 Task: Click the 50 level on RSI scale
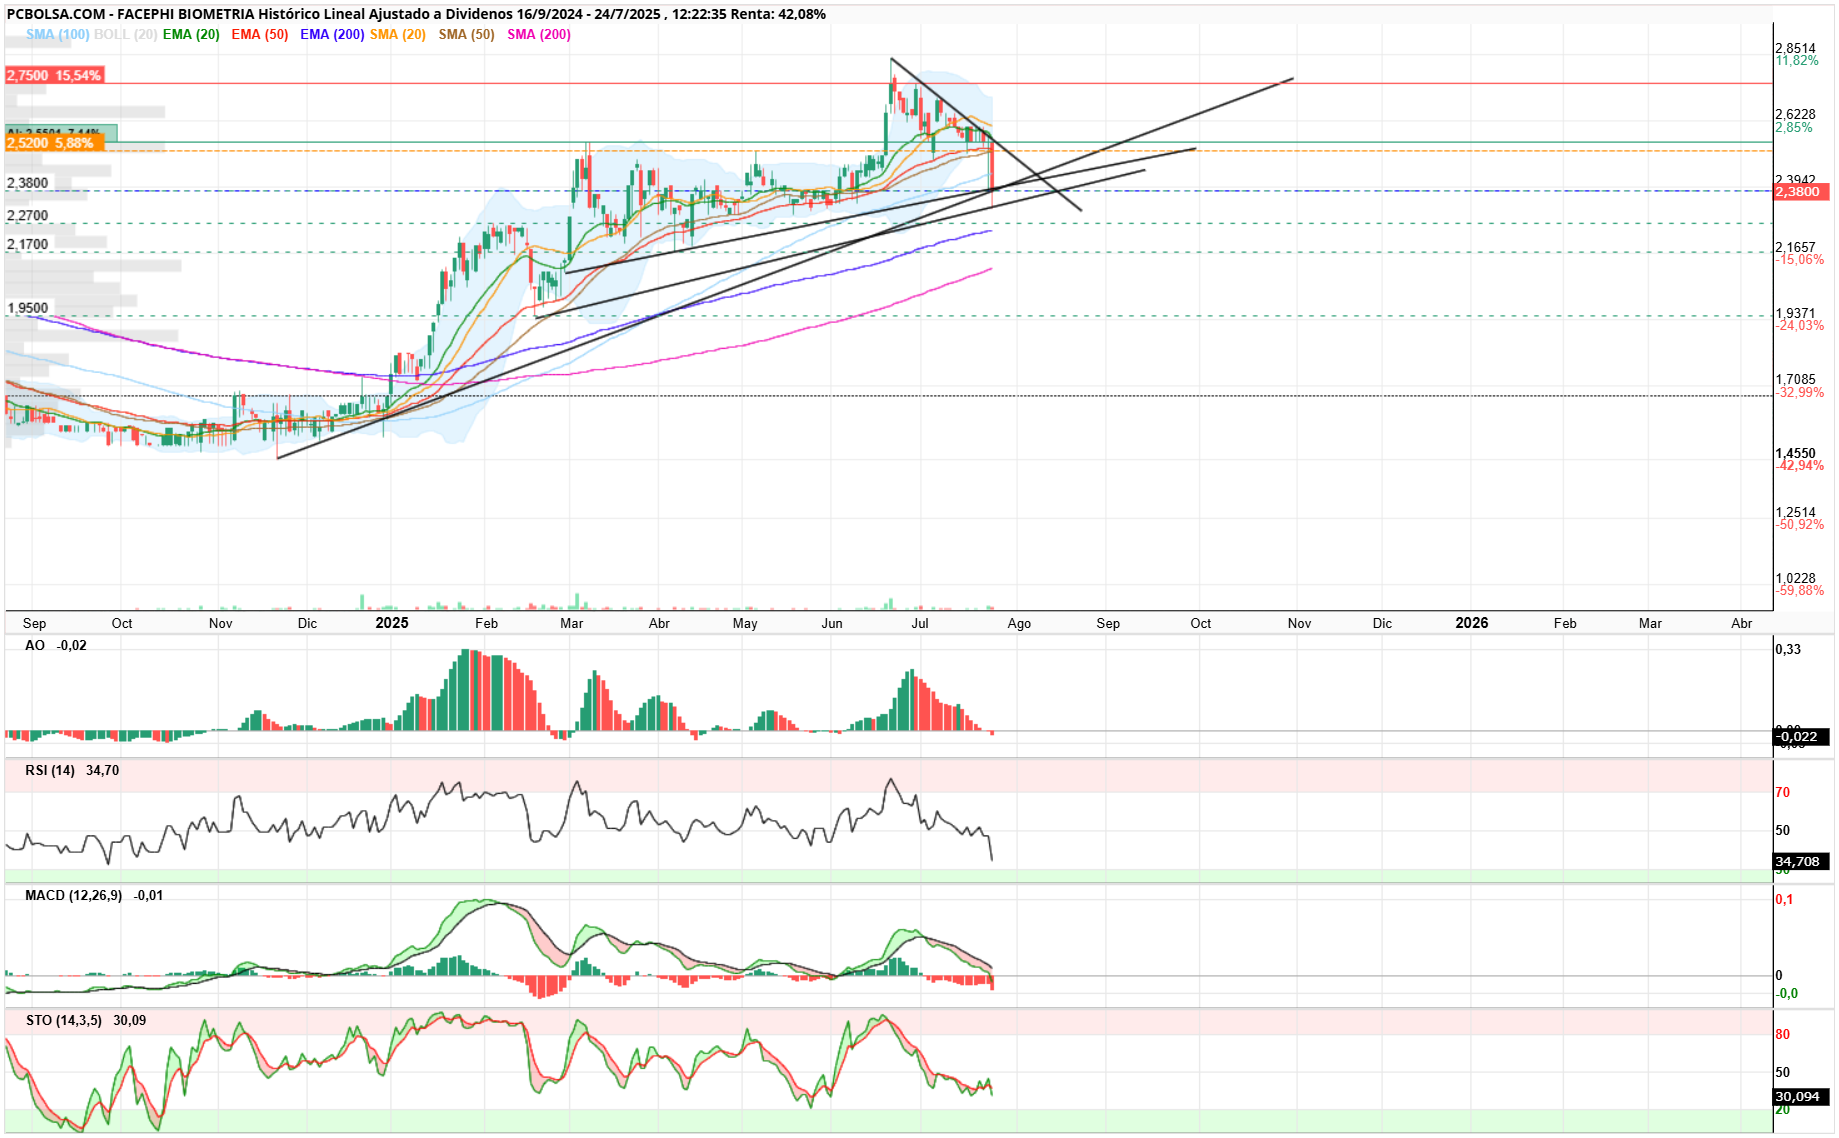coord(1783,831)
